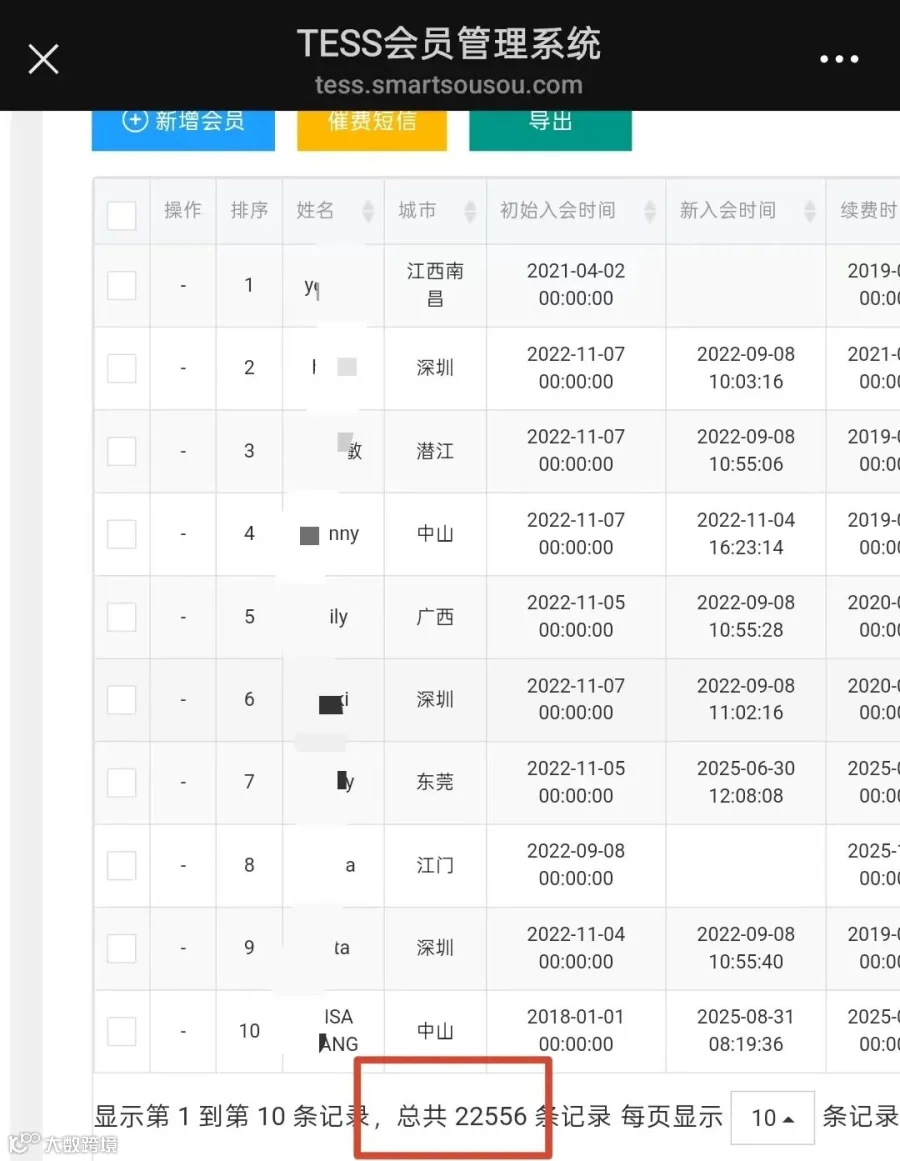
Task: Click the name cell ending in nny
Action: (333, 534)
